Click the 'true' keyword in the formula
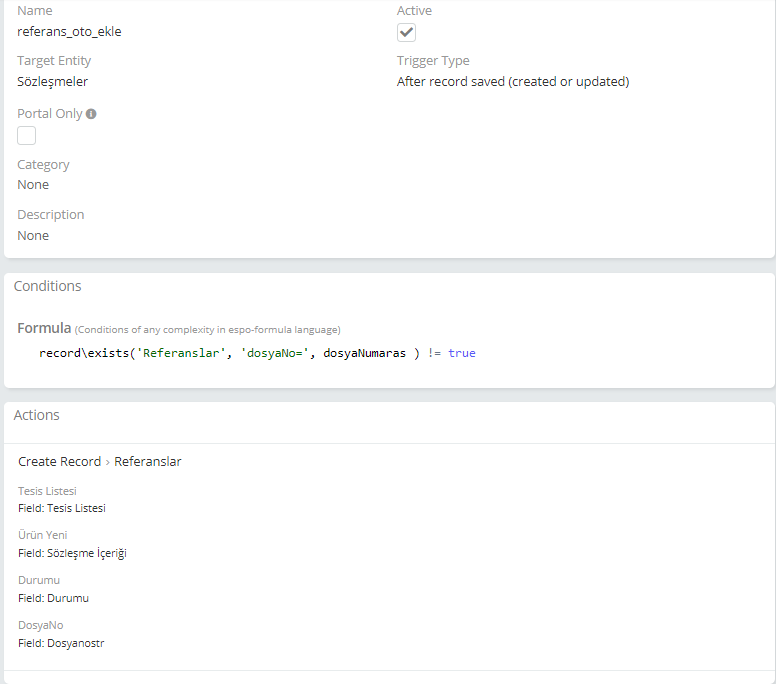Viewport: 776px width, 684px height. (x=462, y=353)
